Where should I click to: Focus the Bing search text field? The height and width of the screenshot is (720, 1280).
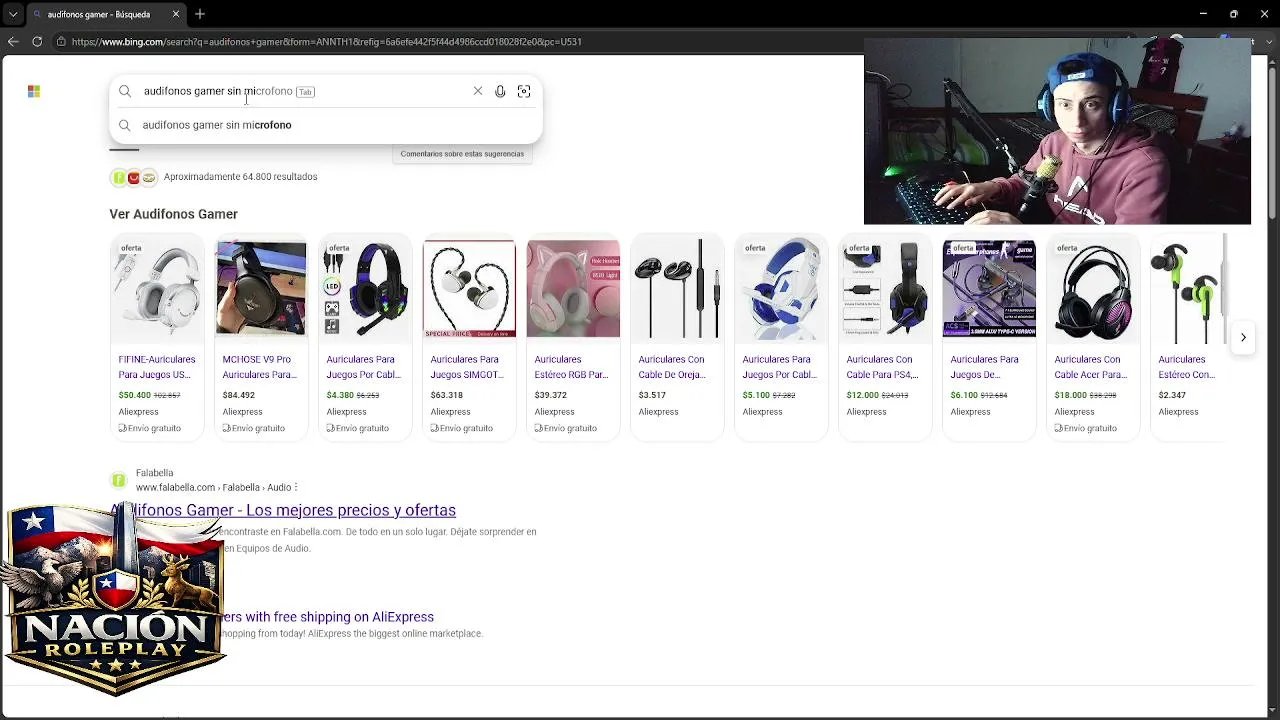(305, 91)
